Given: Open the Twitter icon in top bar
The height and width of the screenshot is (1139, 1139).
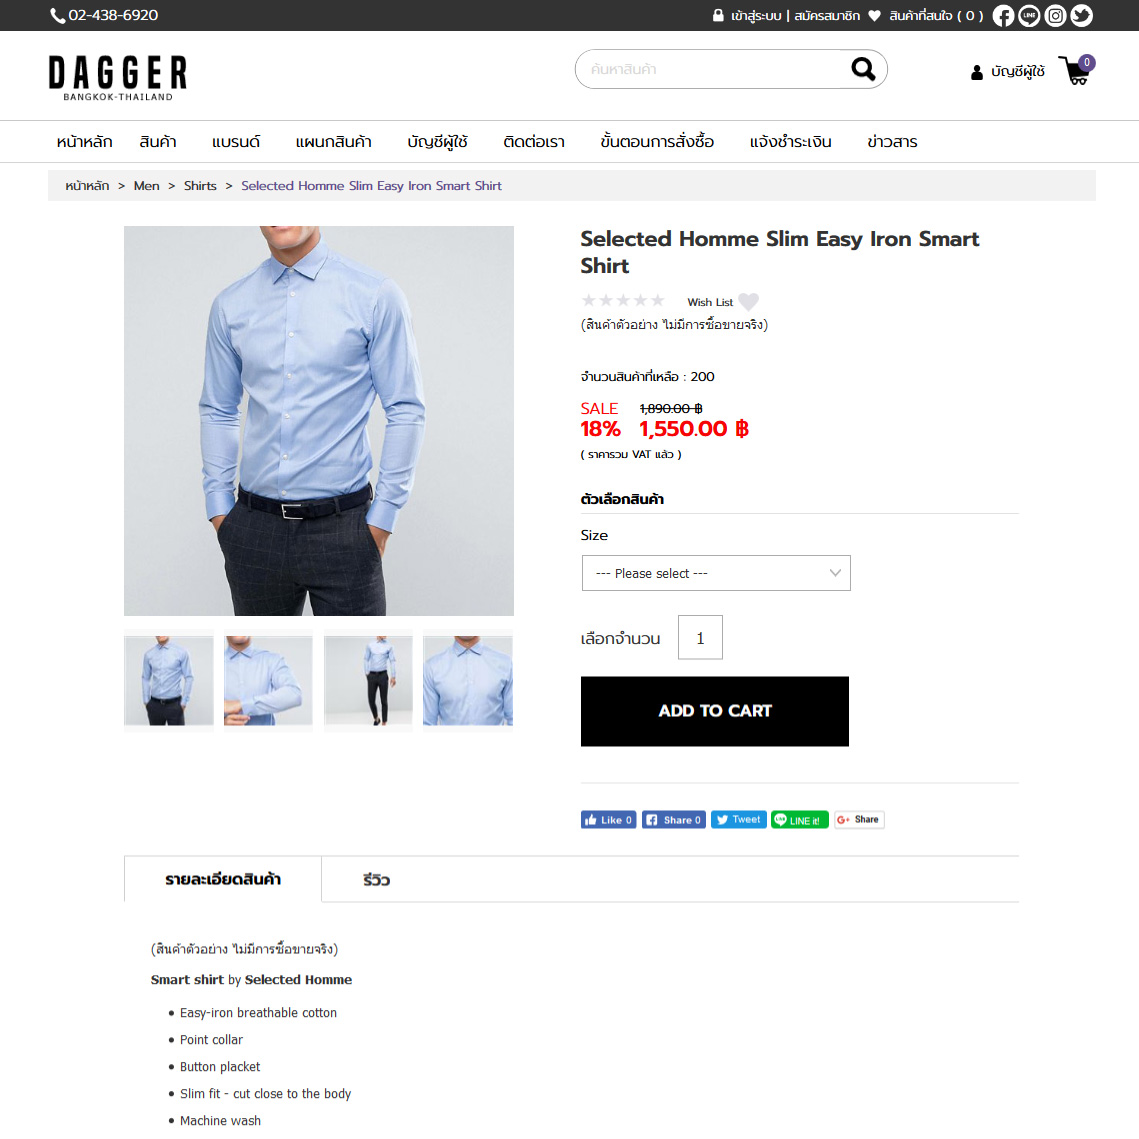Looking at the screenshot, I should coord(1081,15).
